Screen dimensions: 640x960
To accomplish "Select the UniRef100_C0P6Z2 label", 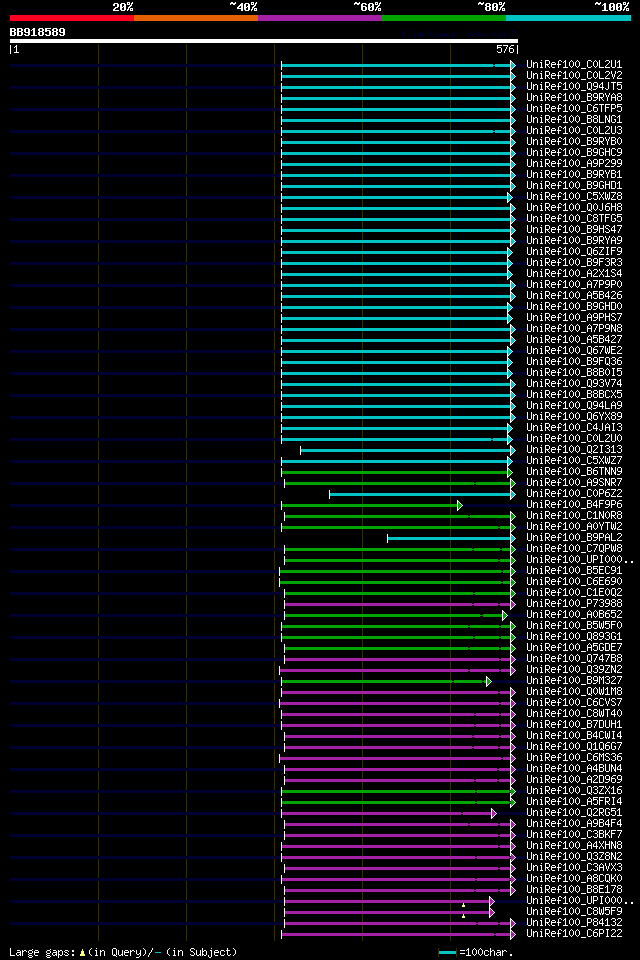I will [574, 494].
